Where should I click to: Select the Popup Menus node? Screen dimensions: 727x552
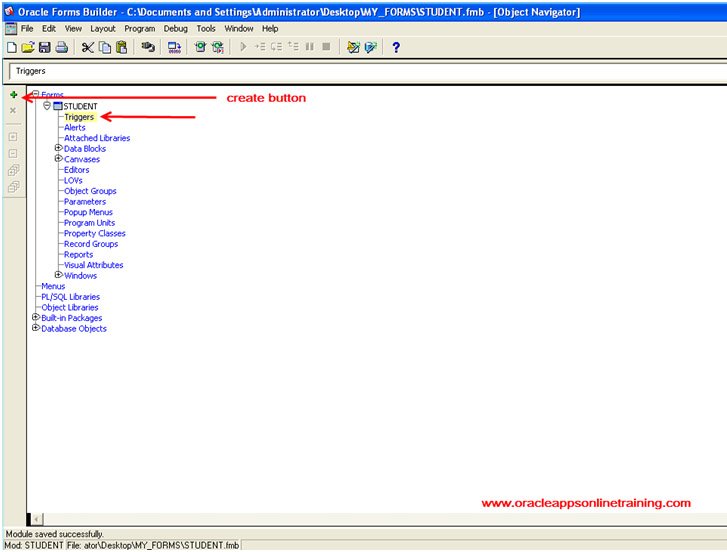coord(88,212)
